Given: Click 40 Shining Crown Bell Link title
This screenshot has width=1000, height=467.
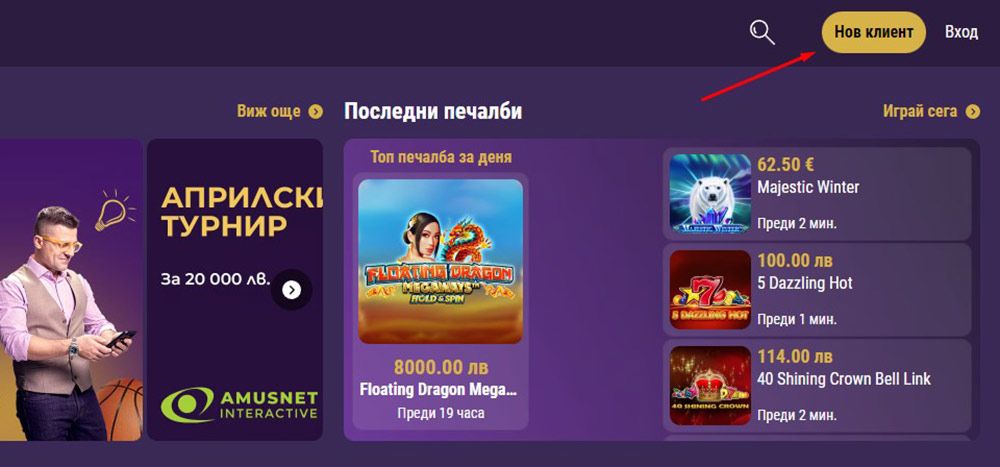Looking at the screenshot, I should click(x=844, y=379).
